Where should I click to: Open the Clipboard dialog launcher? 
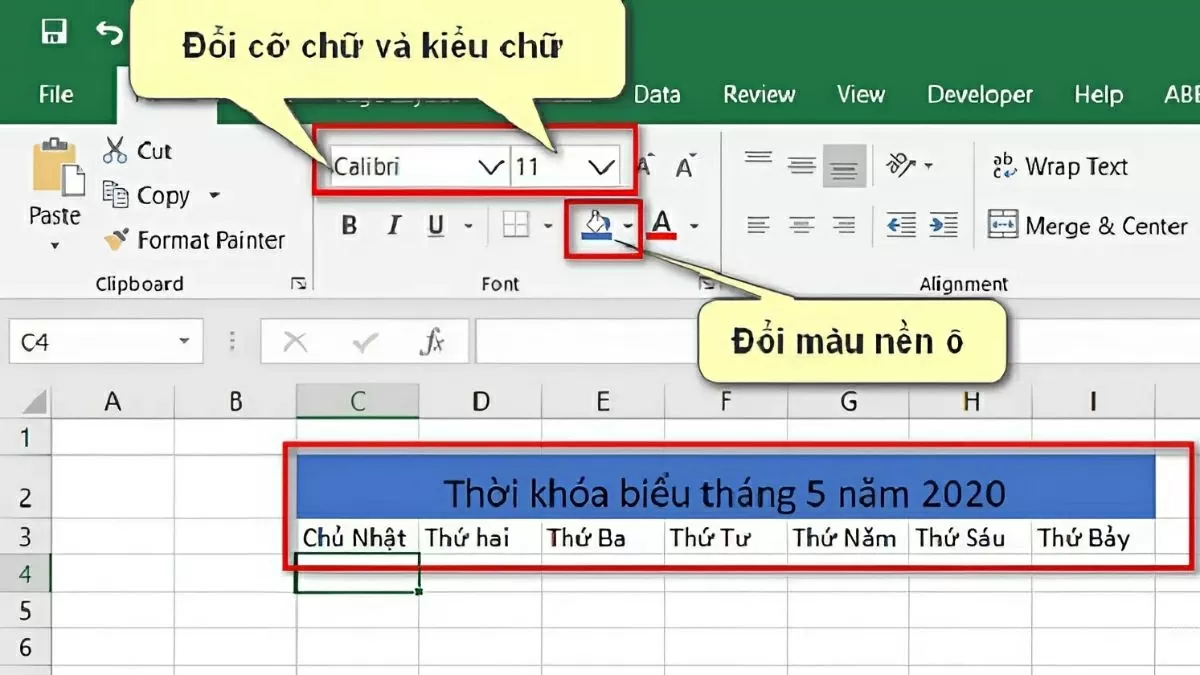(x=298, y=285)
